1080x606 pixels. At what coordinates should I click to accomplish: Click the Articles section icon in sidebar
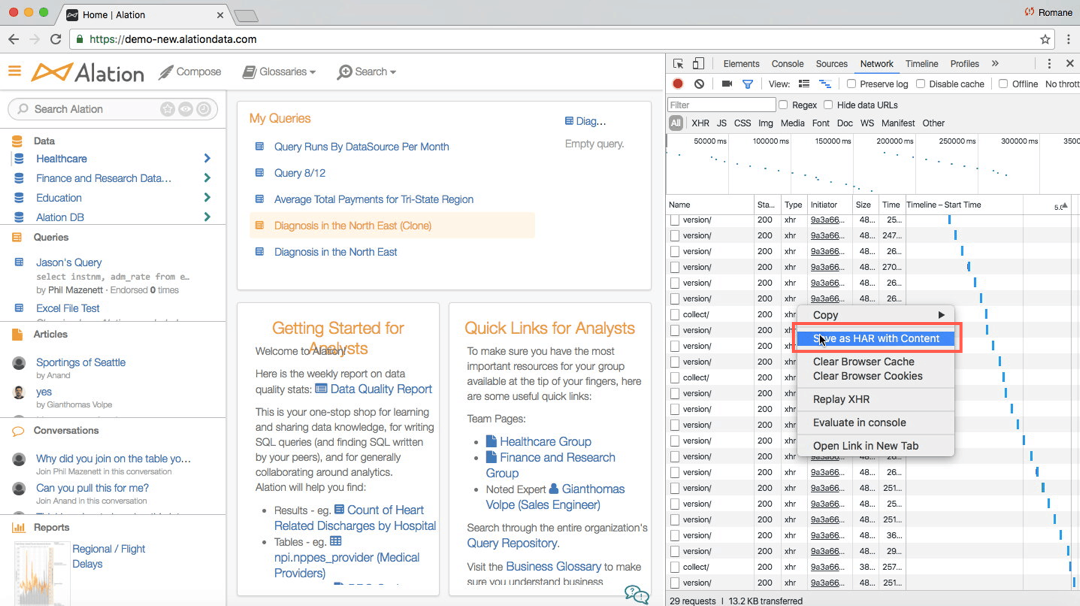point(17,334)
